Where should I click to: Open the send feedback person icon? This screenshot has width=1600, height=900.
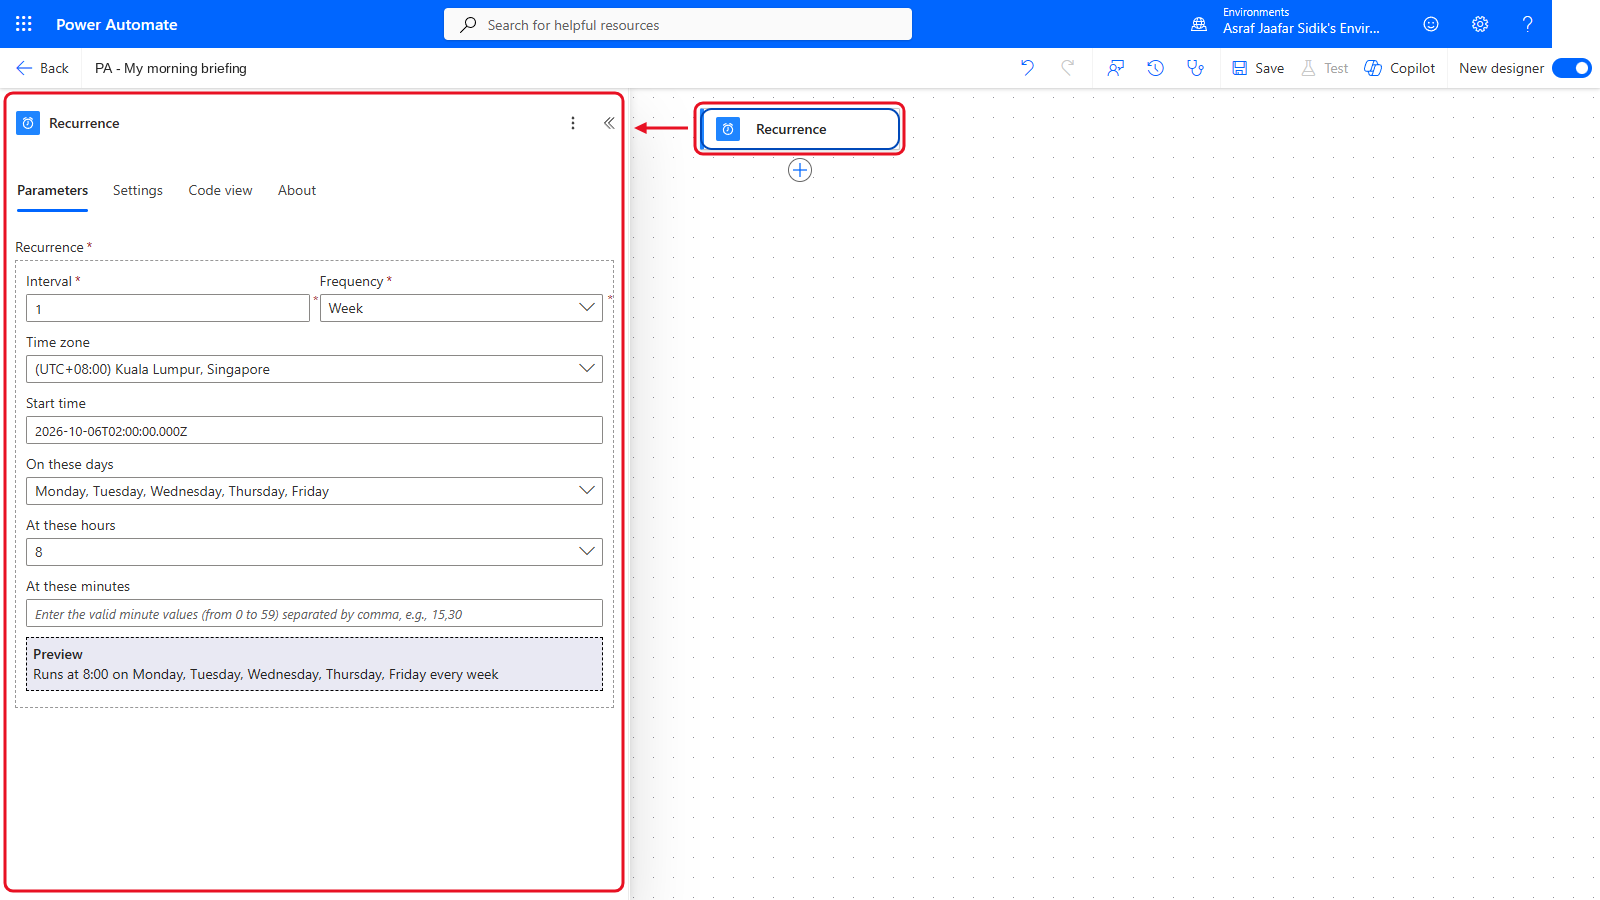1116,68
